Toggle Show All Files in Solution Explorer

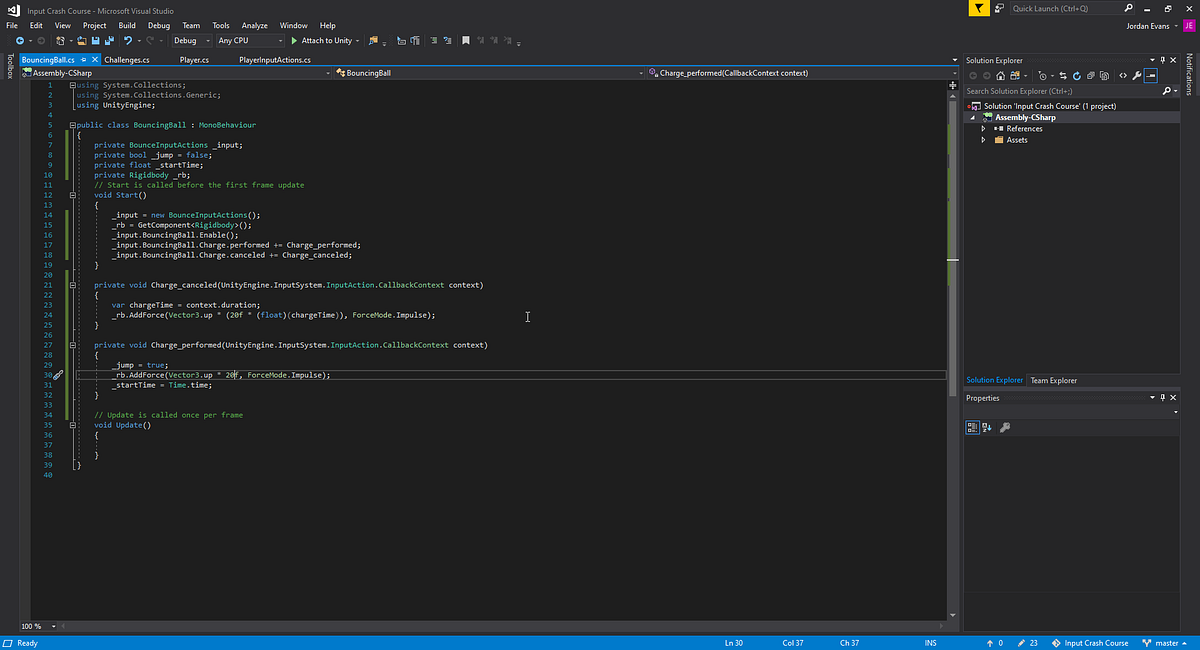1104,76
